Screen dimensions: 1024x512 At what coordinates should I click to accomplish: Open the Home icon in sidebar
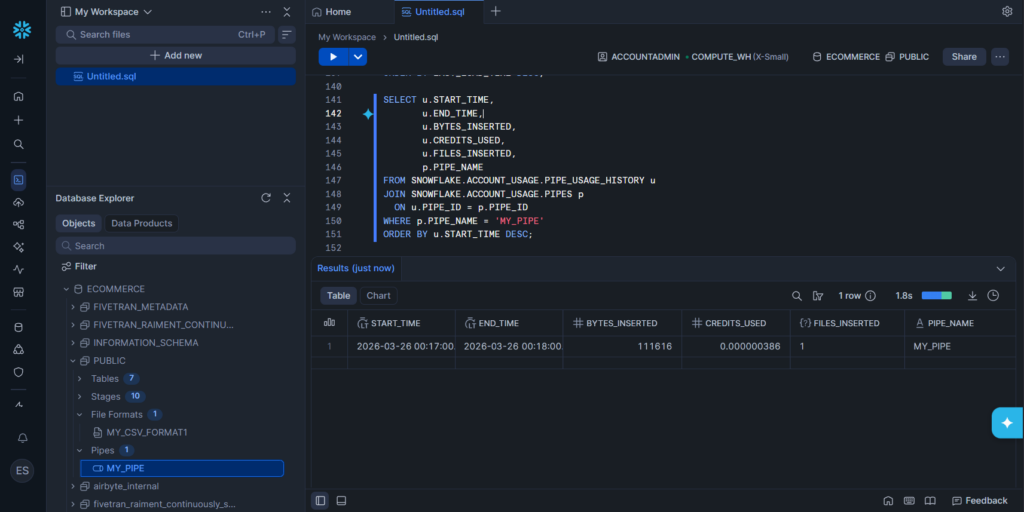[x=18, y=96]
